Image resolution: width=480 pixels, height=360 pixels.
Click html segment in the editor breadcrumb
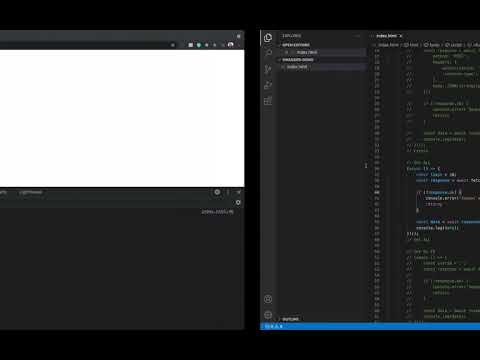[x=411, y=45]
